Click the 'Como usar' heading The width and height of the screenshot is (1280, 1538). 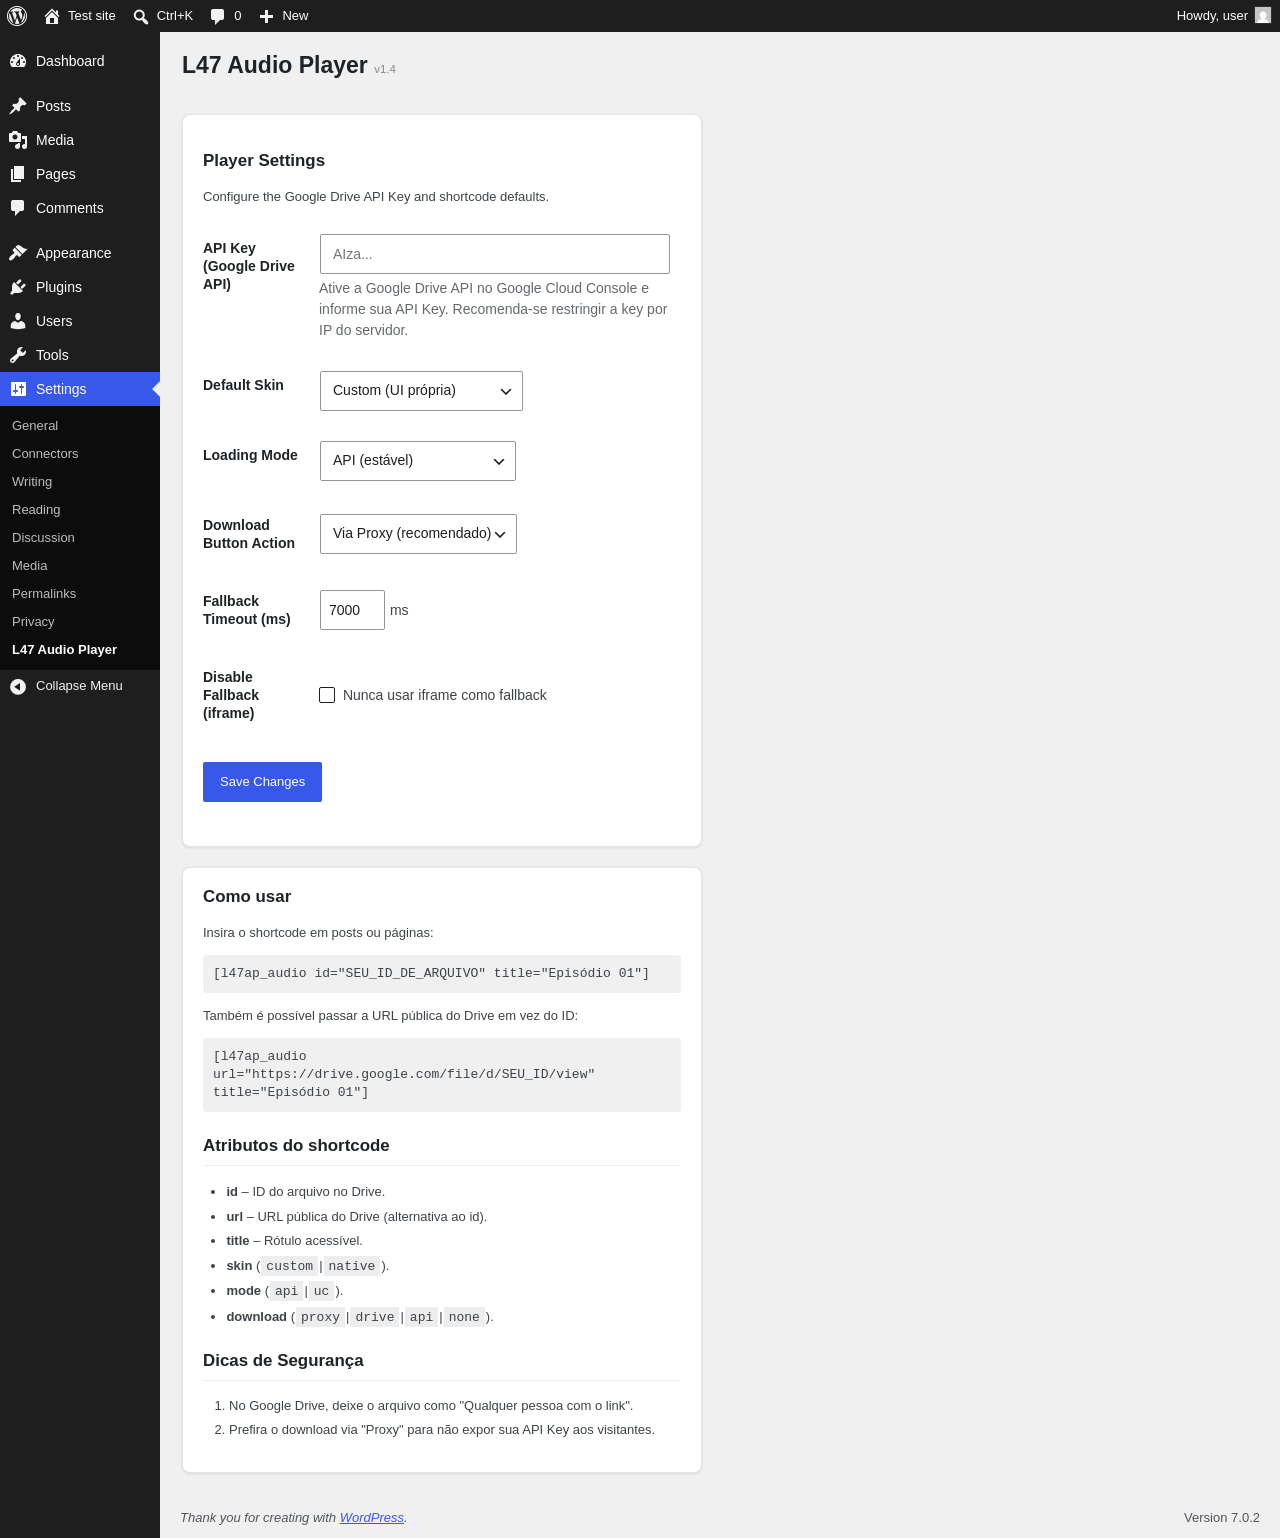[x=247, y=897]
